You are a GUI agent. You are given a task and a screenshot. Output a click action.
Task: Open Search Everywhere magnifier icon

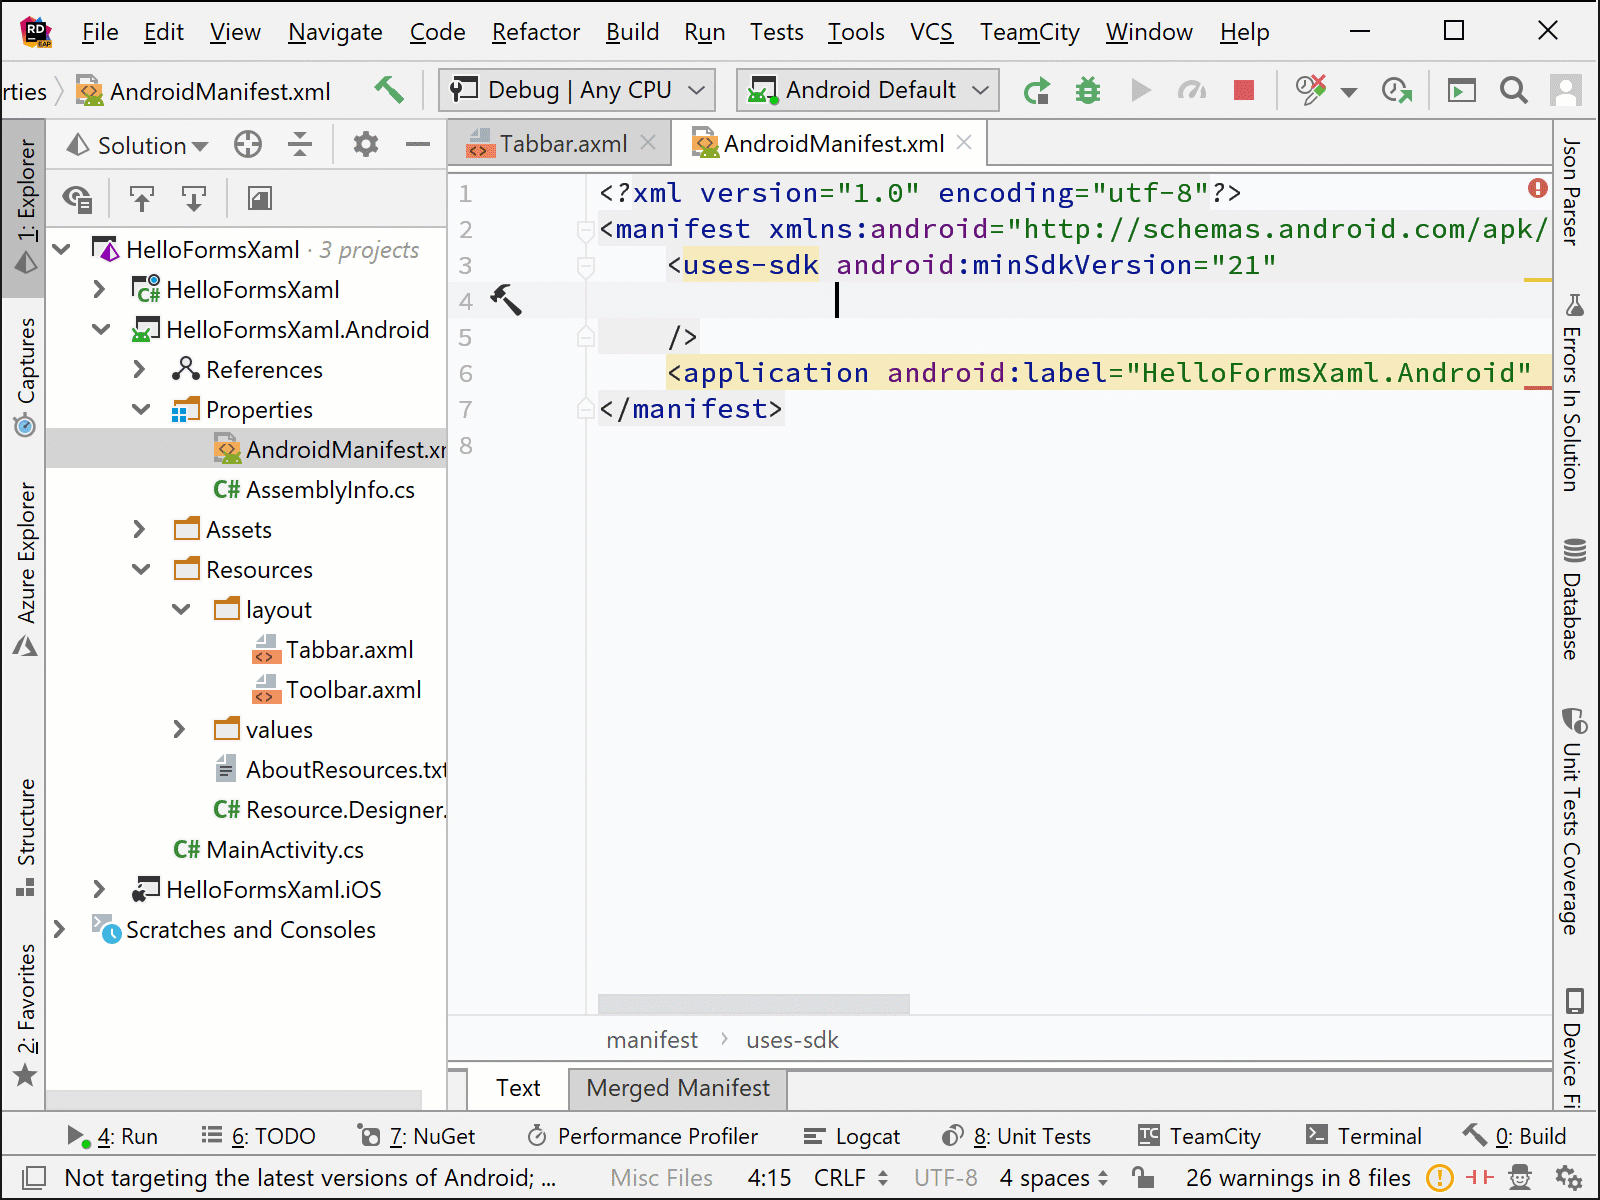point(1514,91)
